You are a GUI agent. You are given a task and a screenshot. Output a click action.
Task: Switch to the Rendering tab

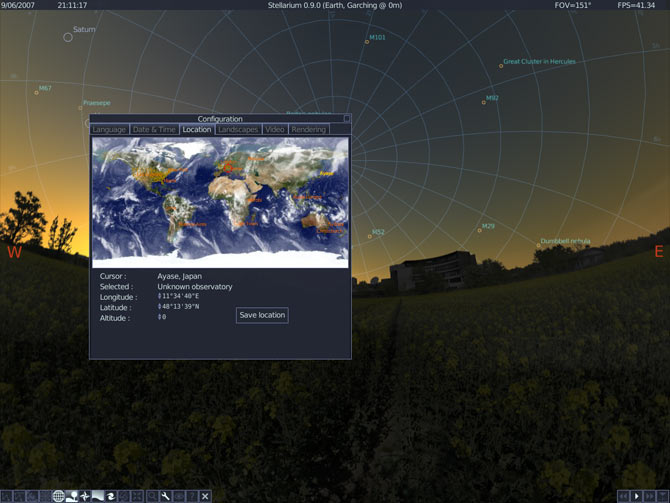[308, 130]
